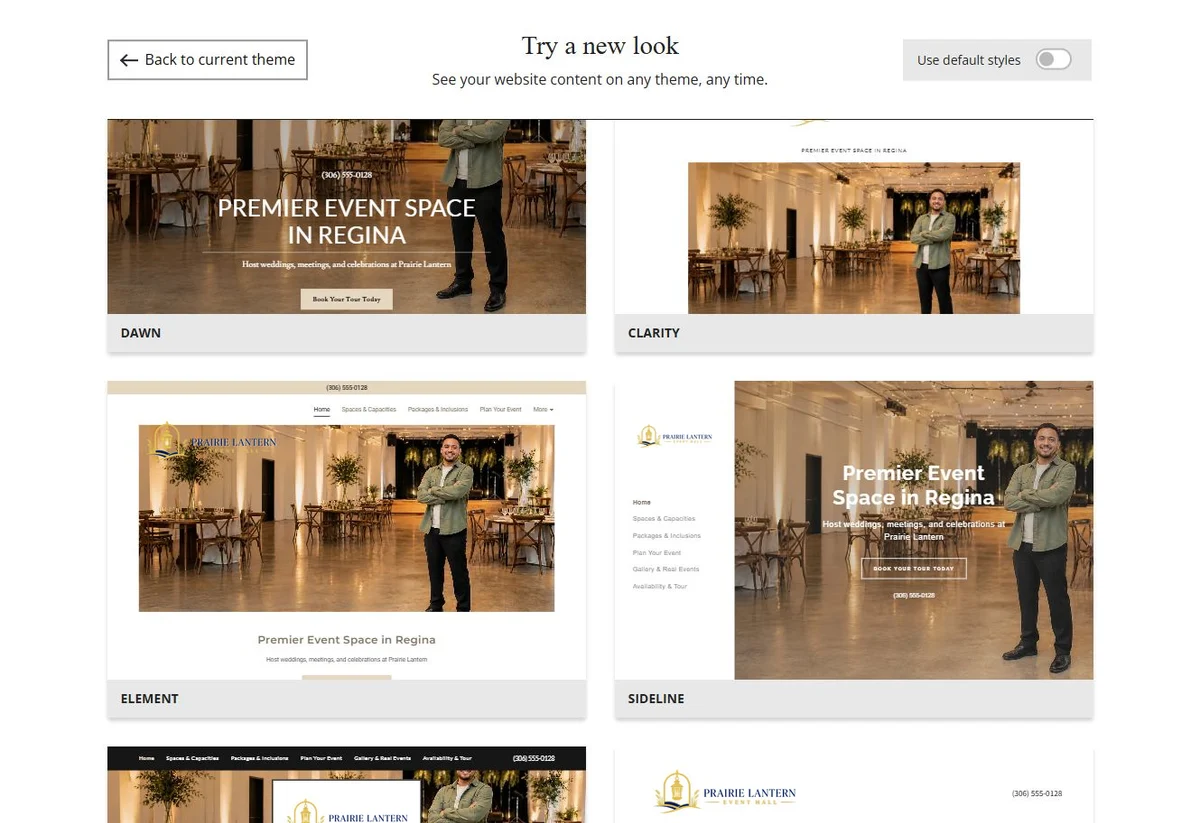Click Spaces & Capacities in Sideline sidebar
The image size is (1200, 823).
[664, 519]
